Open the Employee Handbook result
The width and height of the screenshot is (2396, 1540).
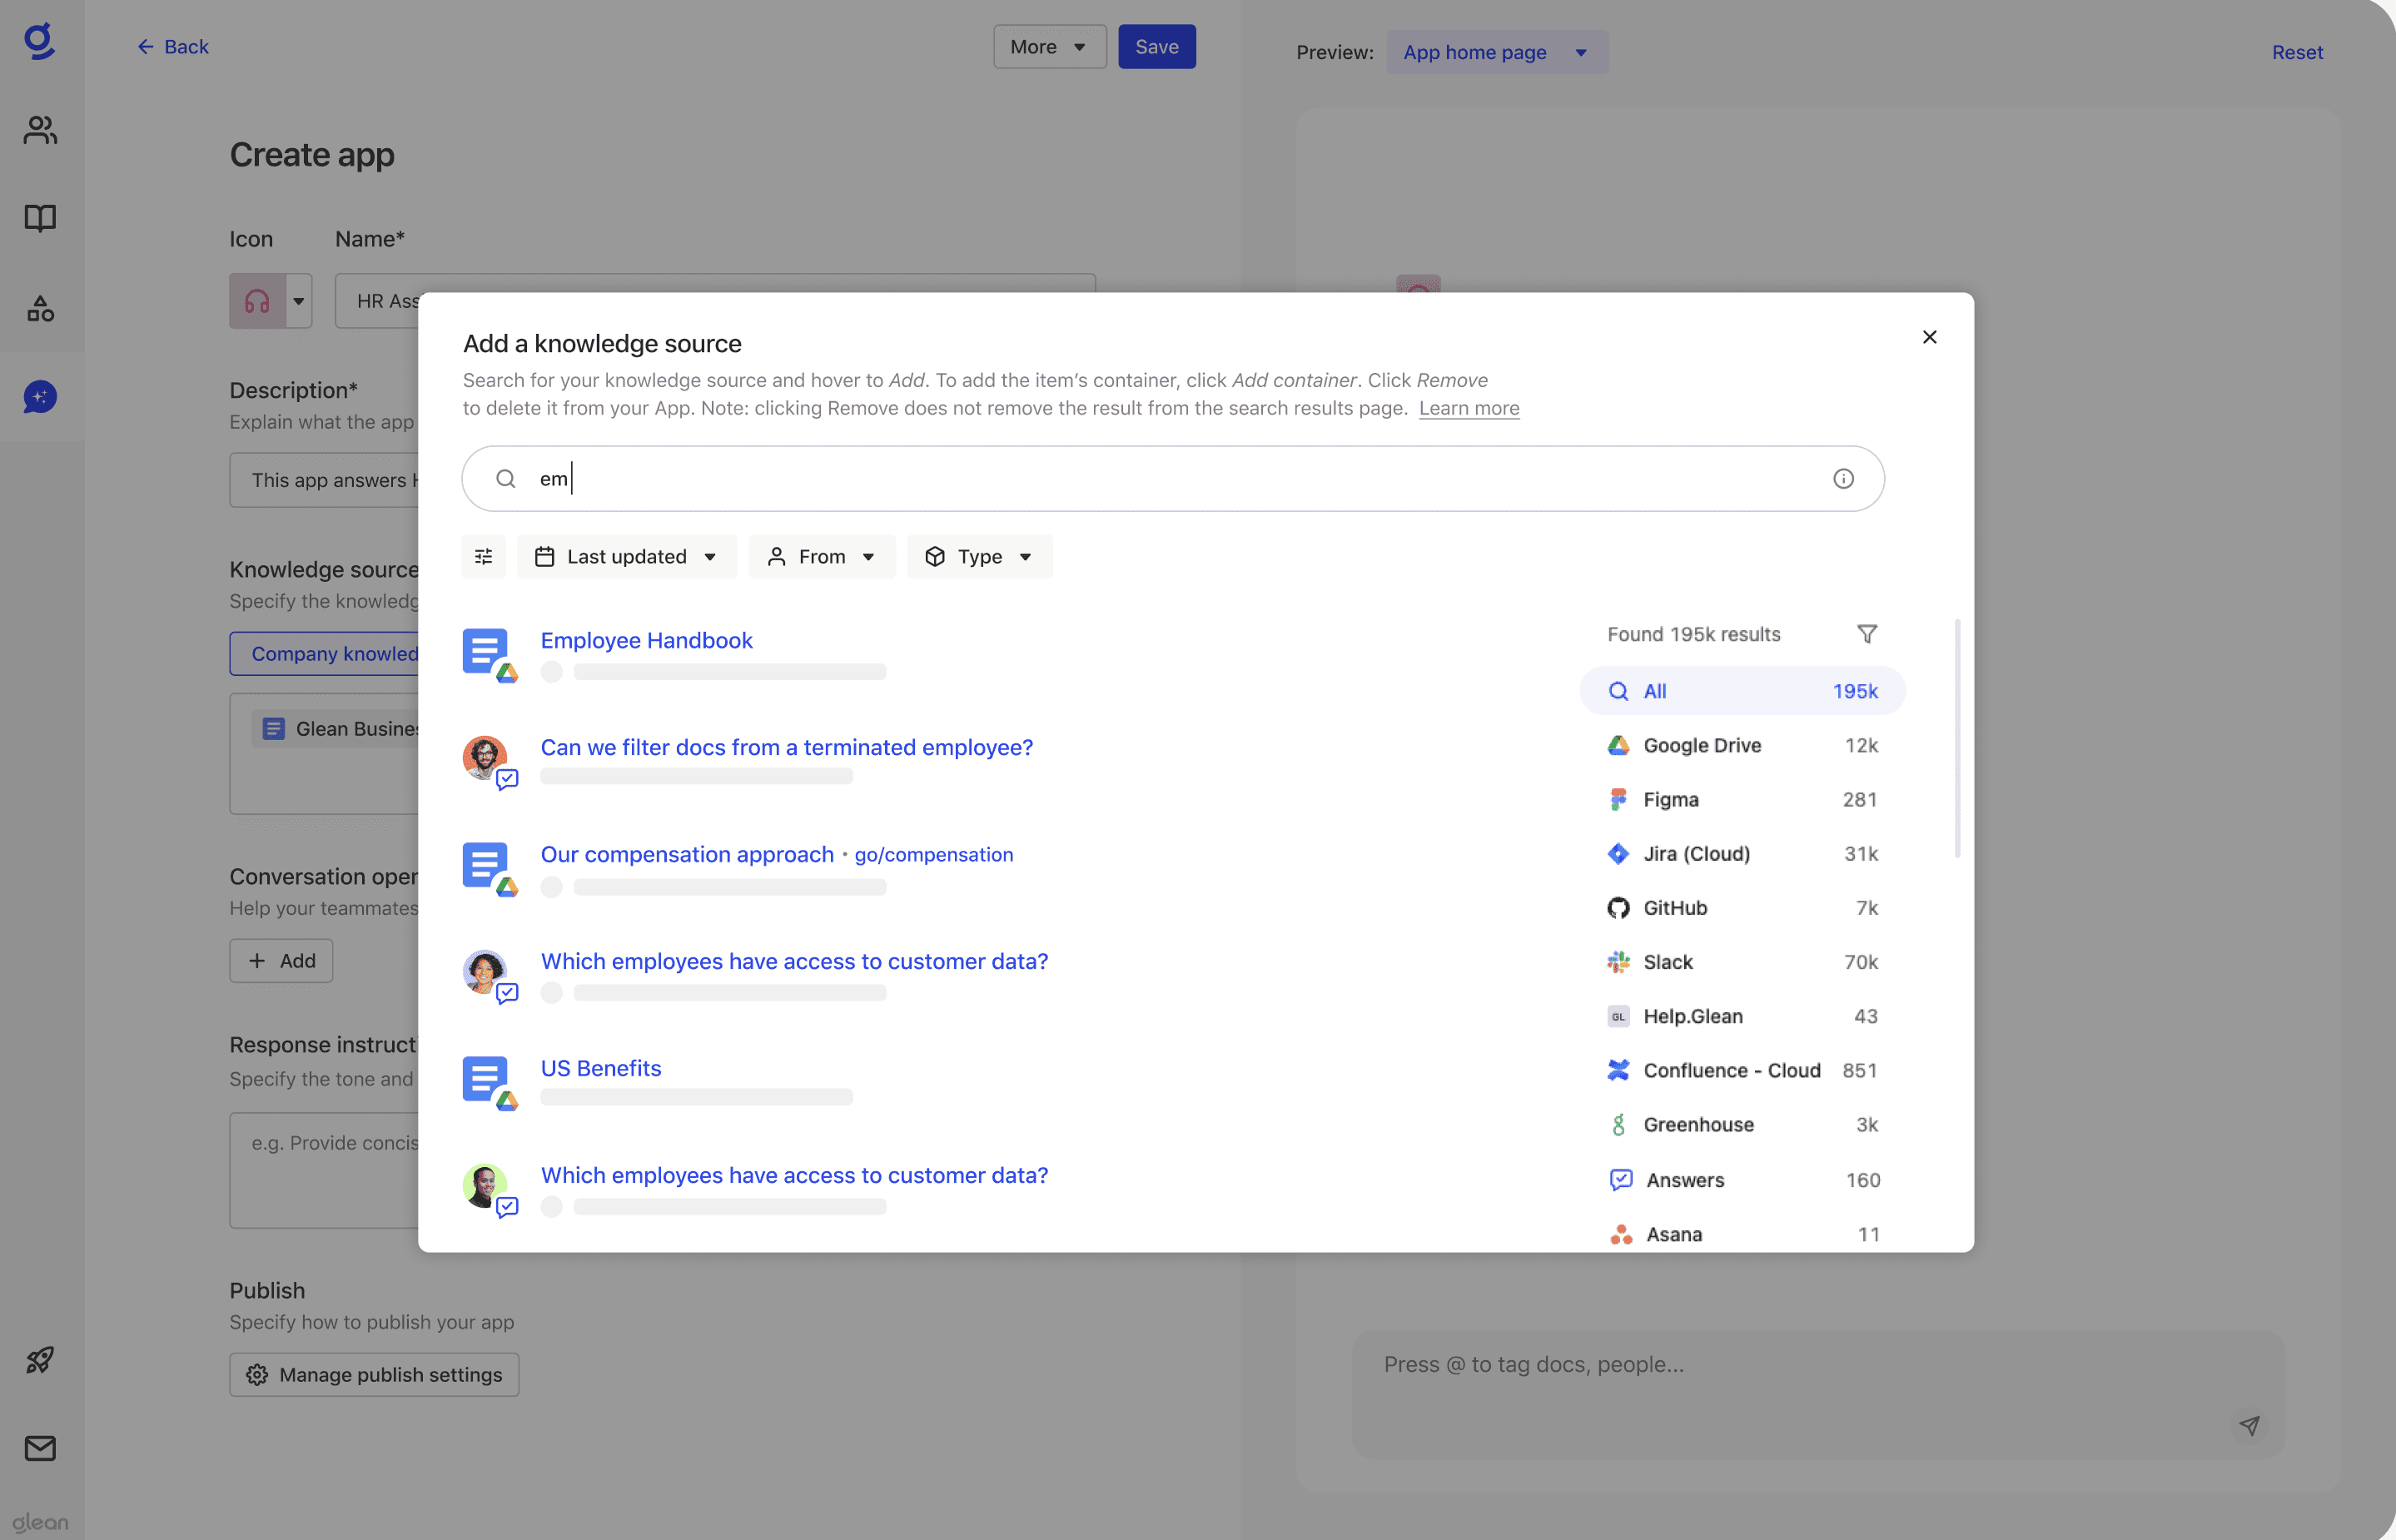[x=646, y=640]
